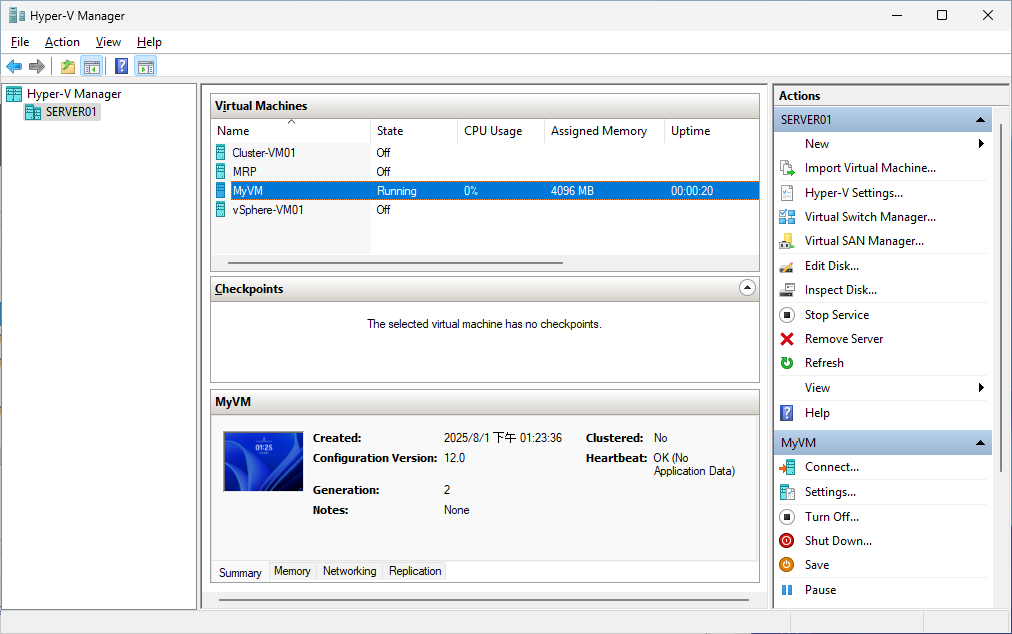The width and height of the screenshot is (1012, 634).
Task: Click the Connect icon for MyVM
Action: point(787,467)
